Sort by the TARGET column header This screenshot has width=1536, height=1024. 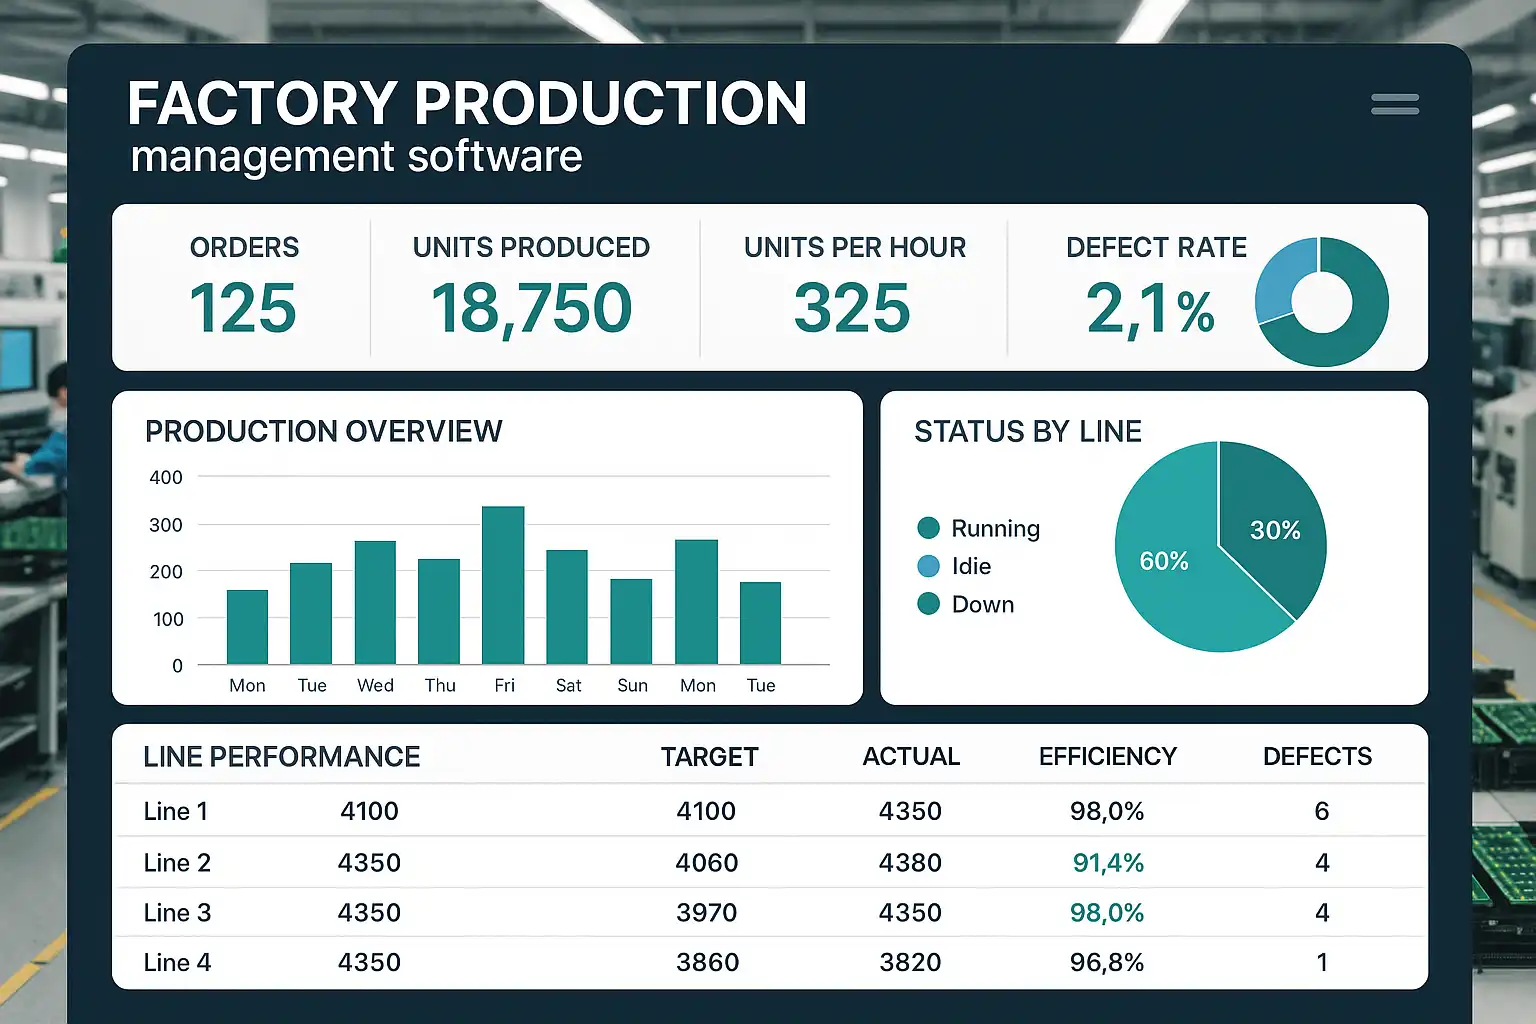pyautogui.click(x=709, y=757)
